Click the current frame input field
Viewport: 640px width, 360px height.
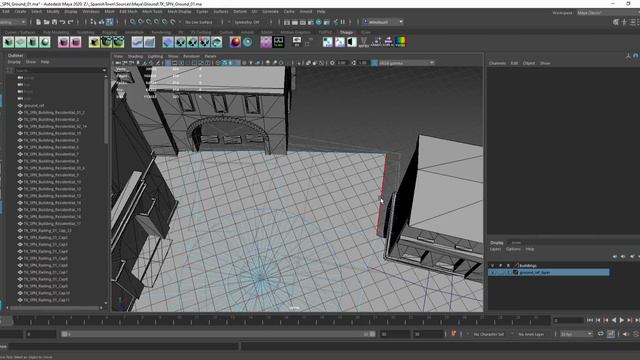tap(568, 320)
